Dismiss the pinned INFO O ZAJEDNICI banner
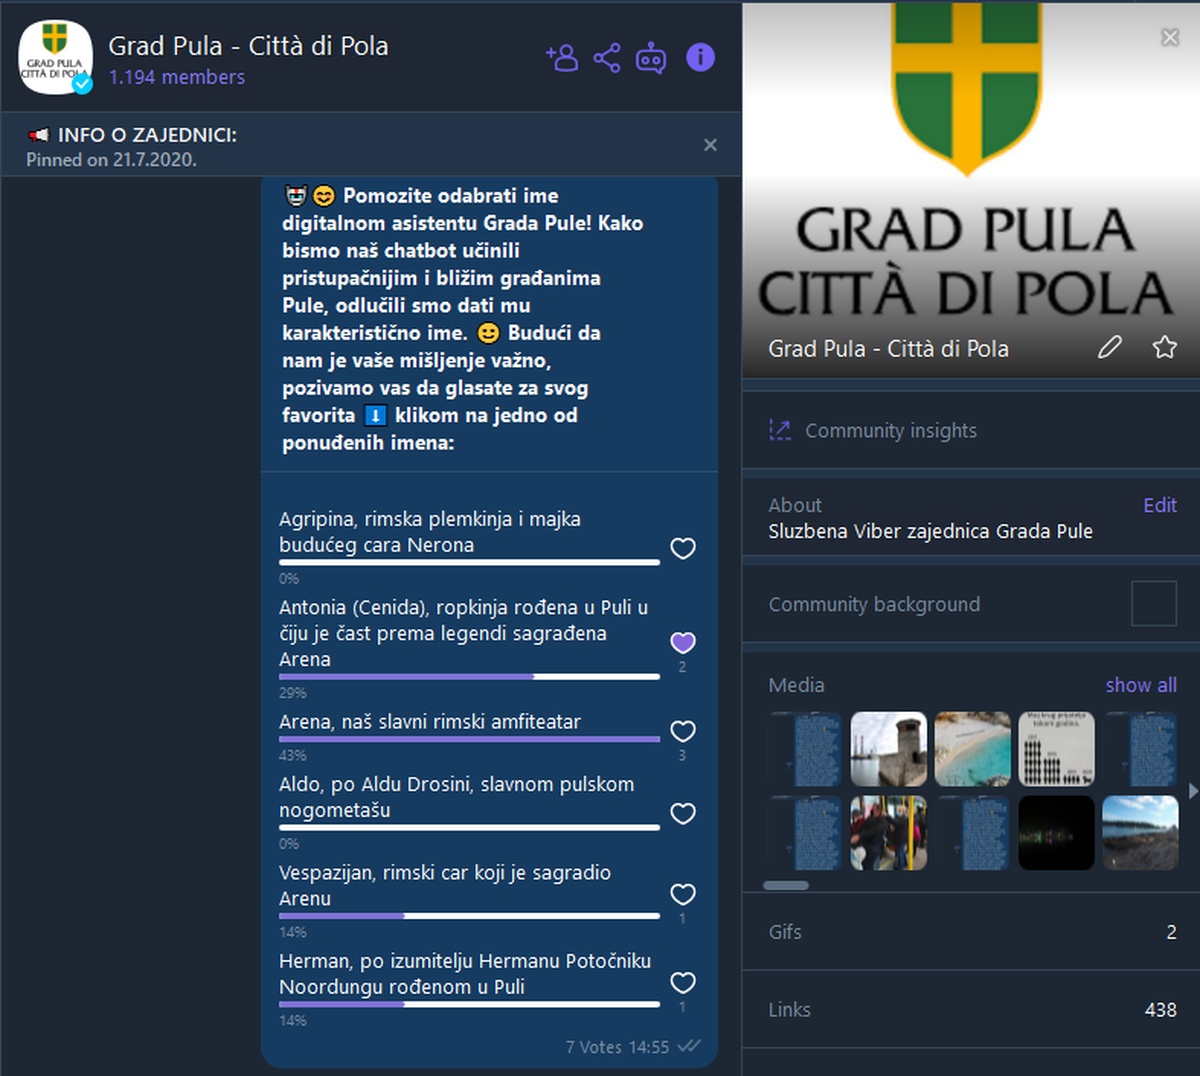The height and width of the screenshot is (1076, 1200). pyautogui.click(x=710, y=145)
